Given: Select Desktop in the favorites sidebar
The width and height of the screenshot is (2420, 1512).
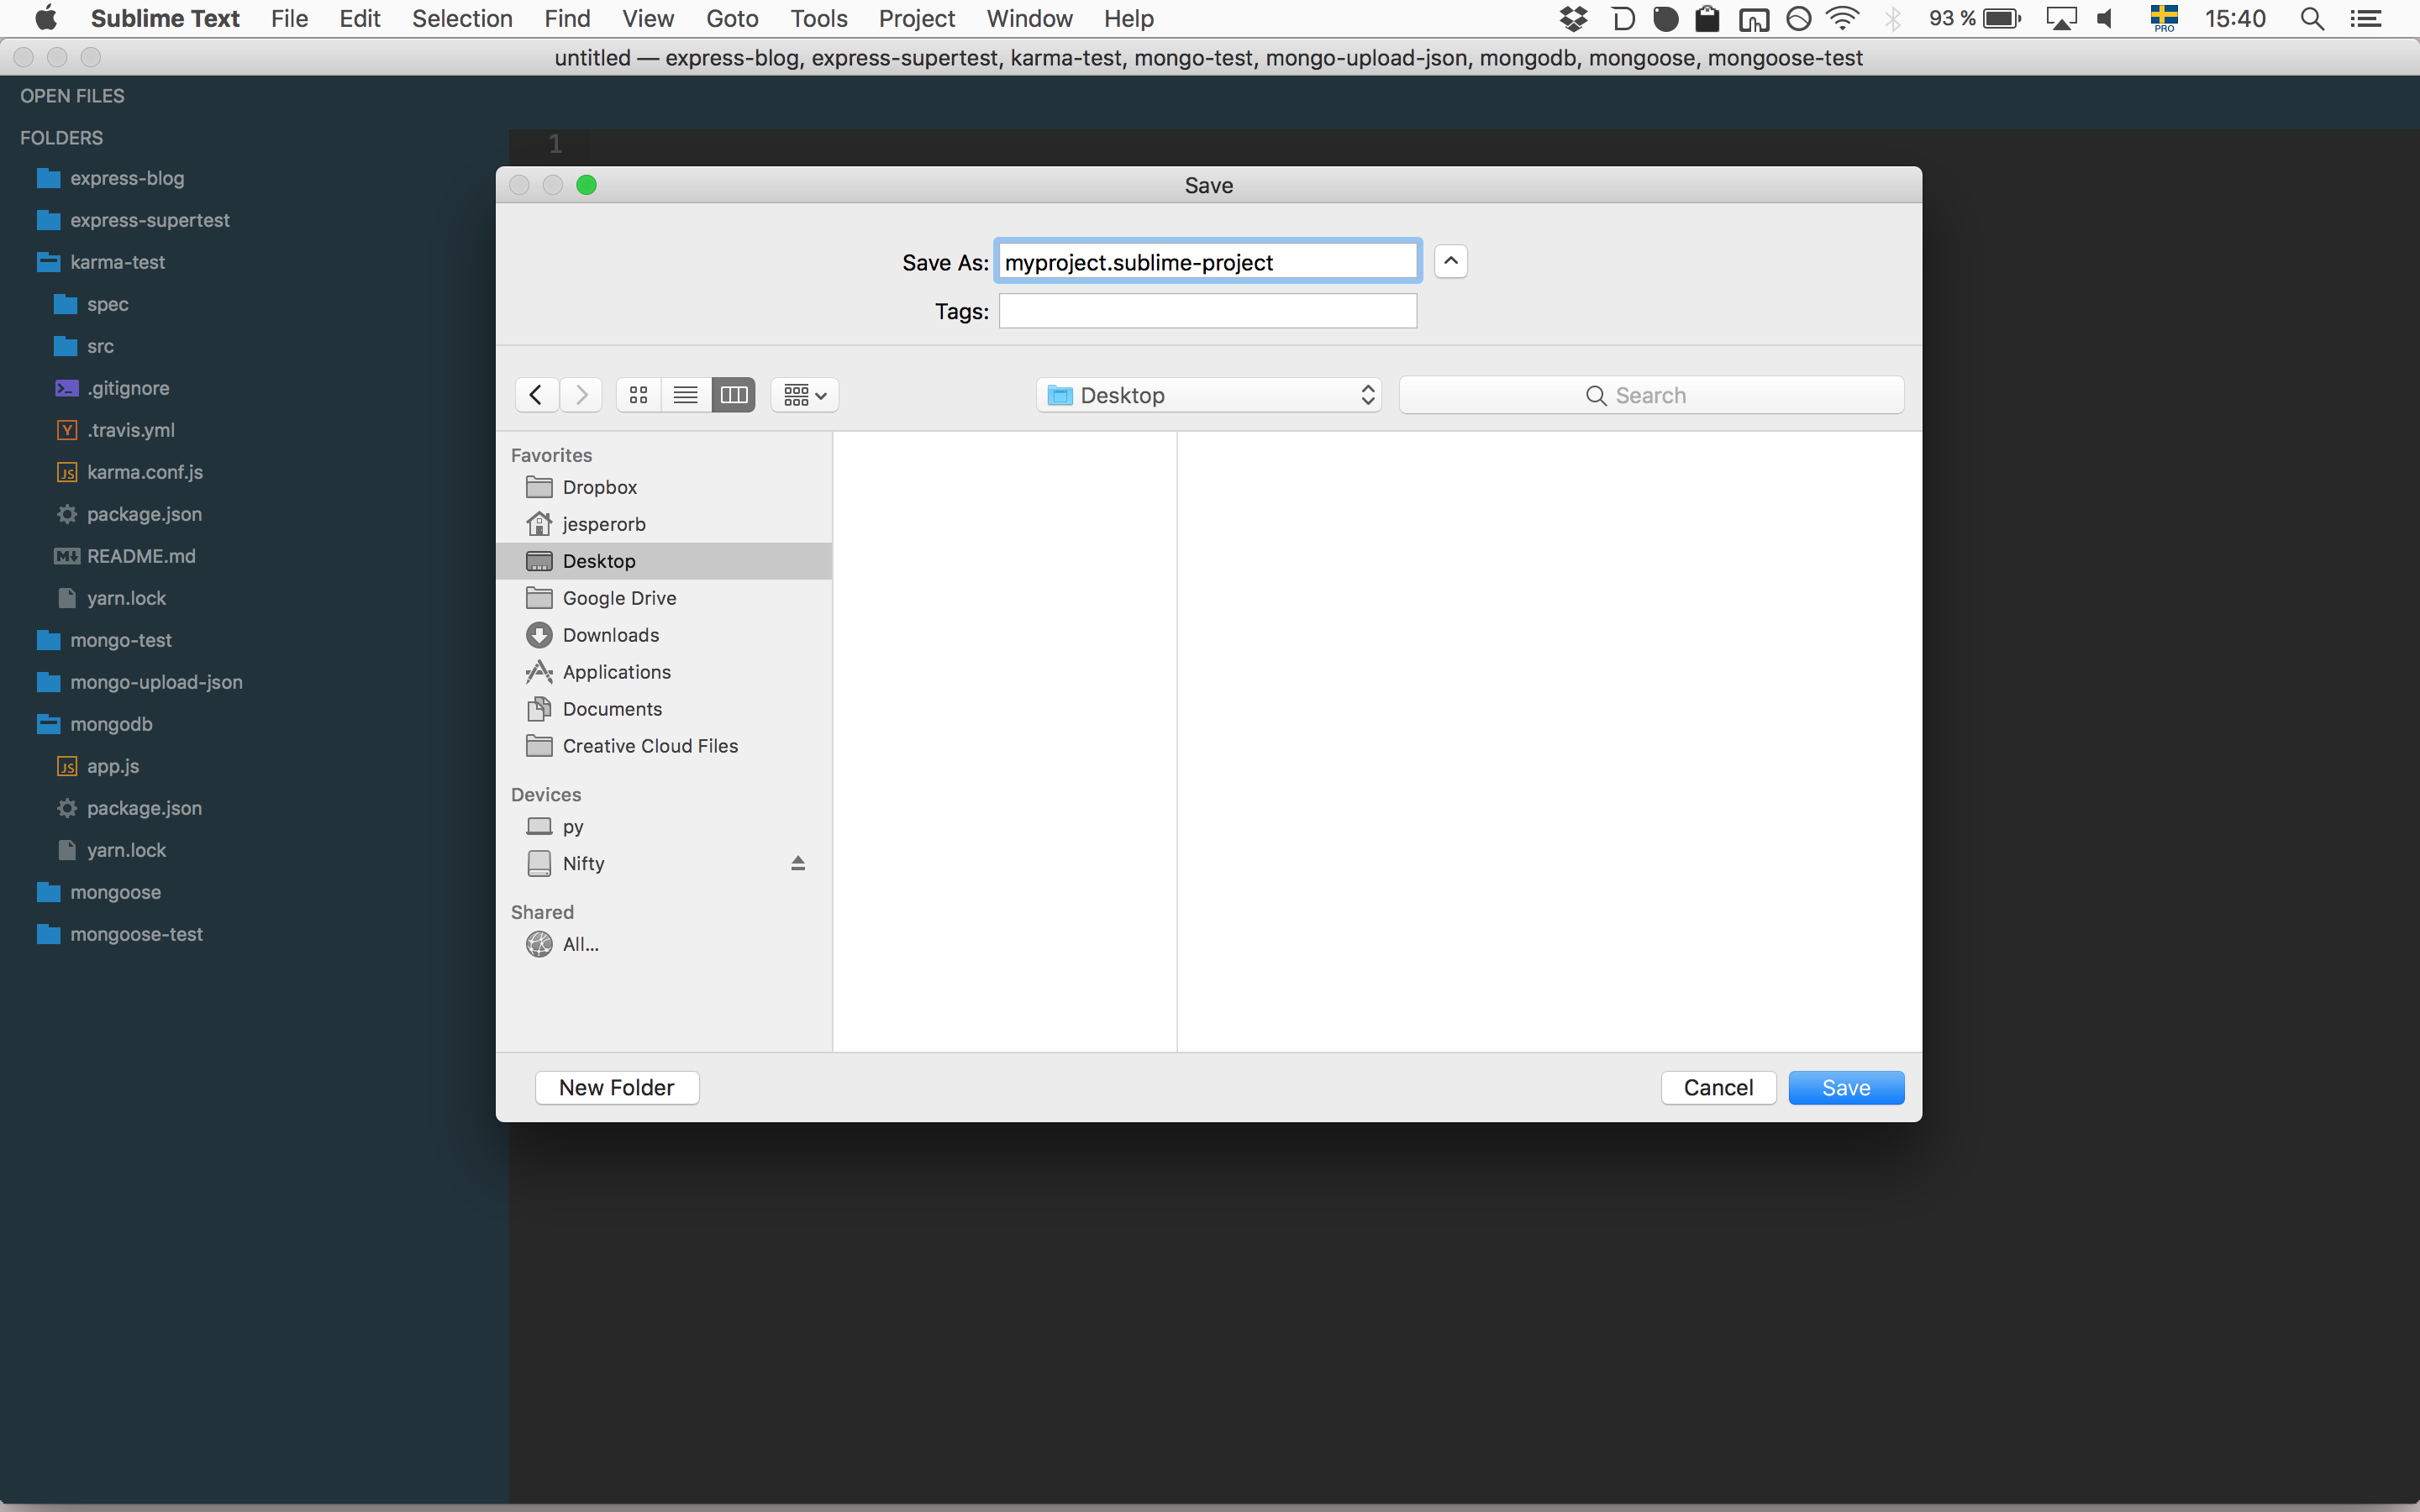Looking at the screenshot, I should pos(597,559).
